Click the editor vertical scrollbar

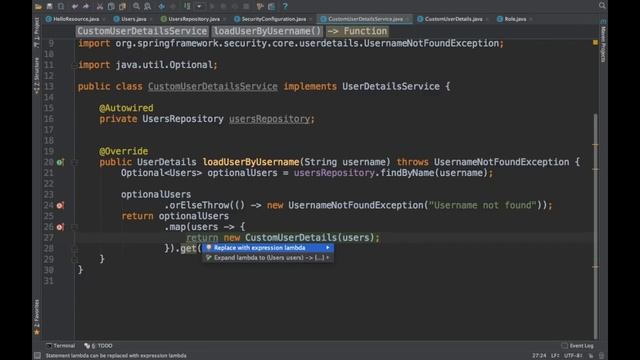click(x=596, y=226)
